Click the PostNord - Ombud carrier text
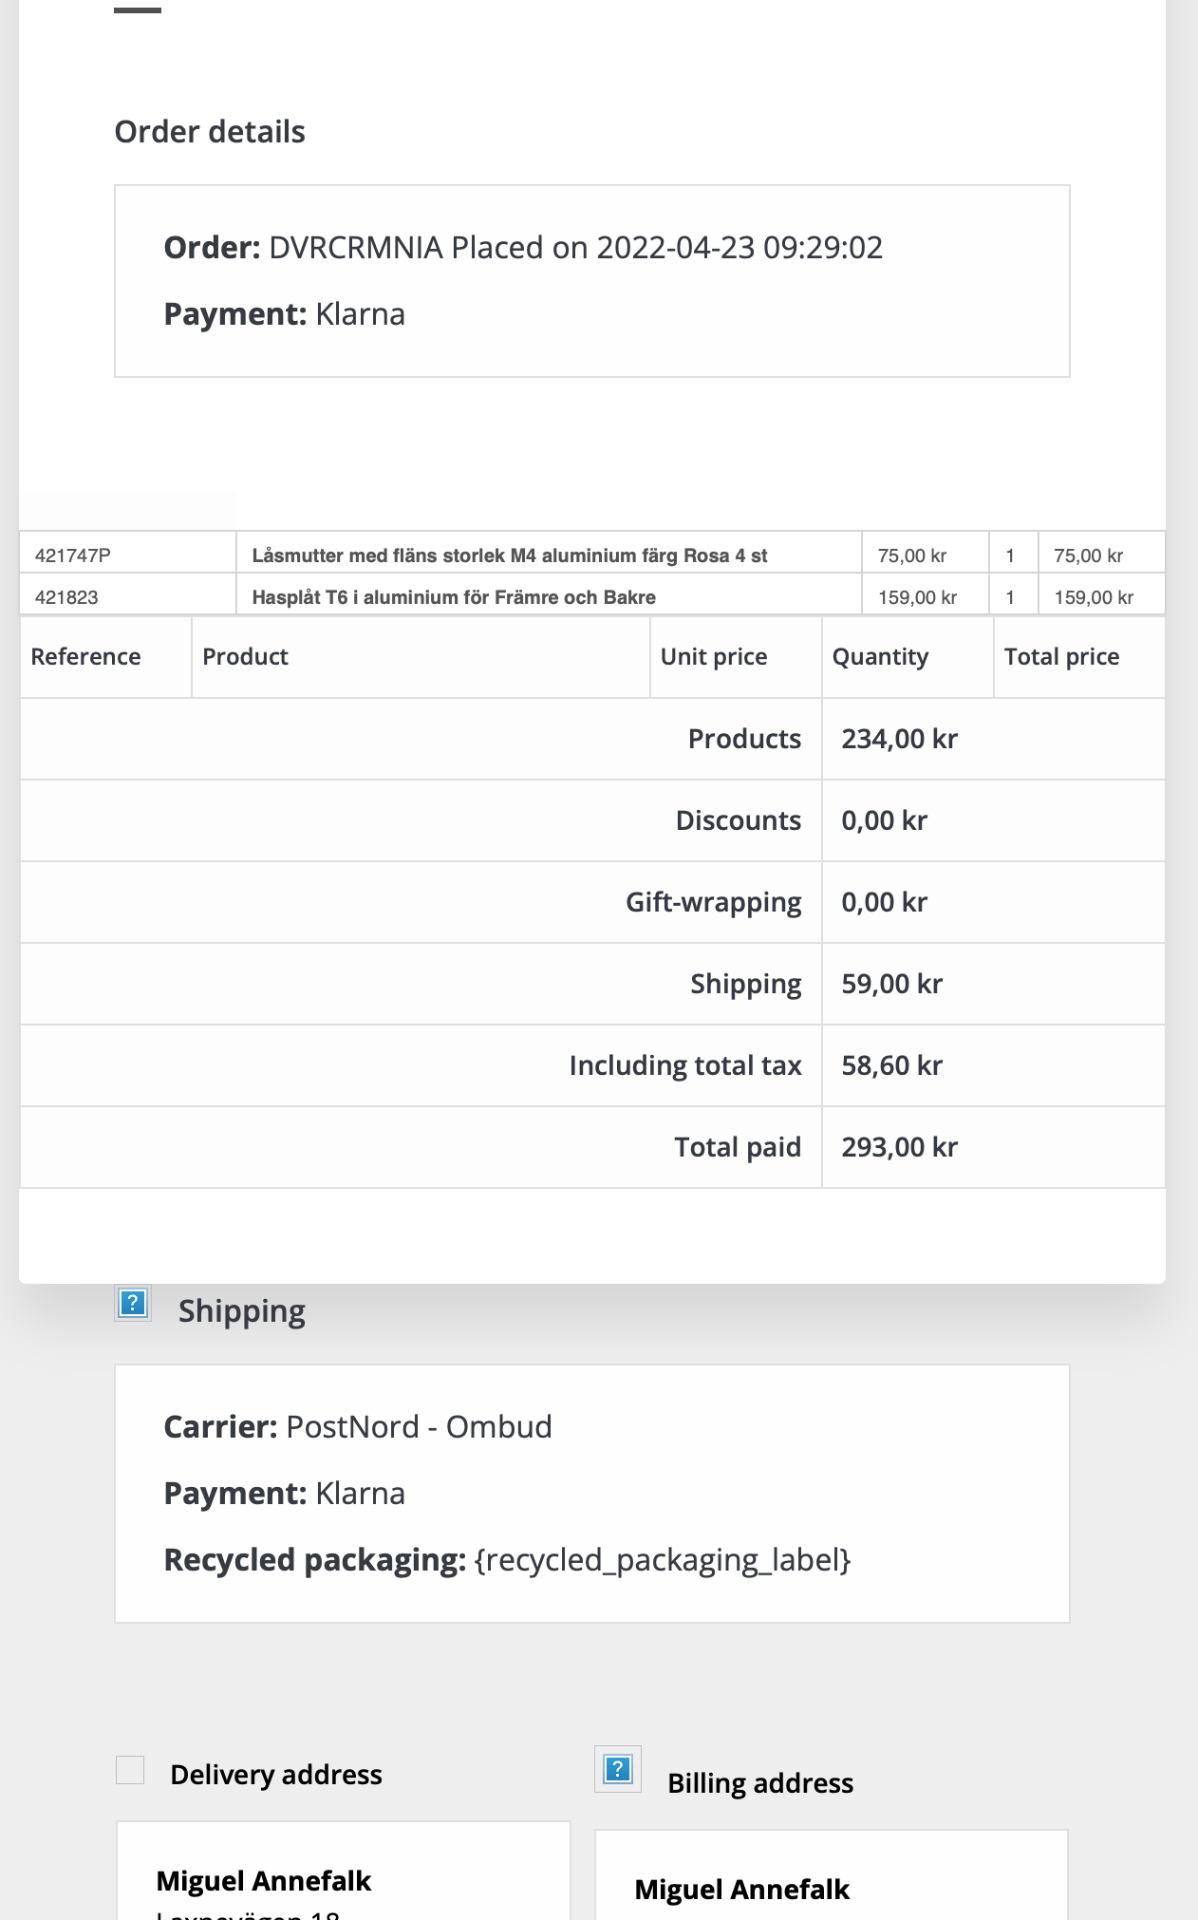Image resolution: width=1198 pixels, height=1920 pixels. click(x=419, y=1427)
